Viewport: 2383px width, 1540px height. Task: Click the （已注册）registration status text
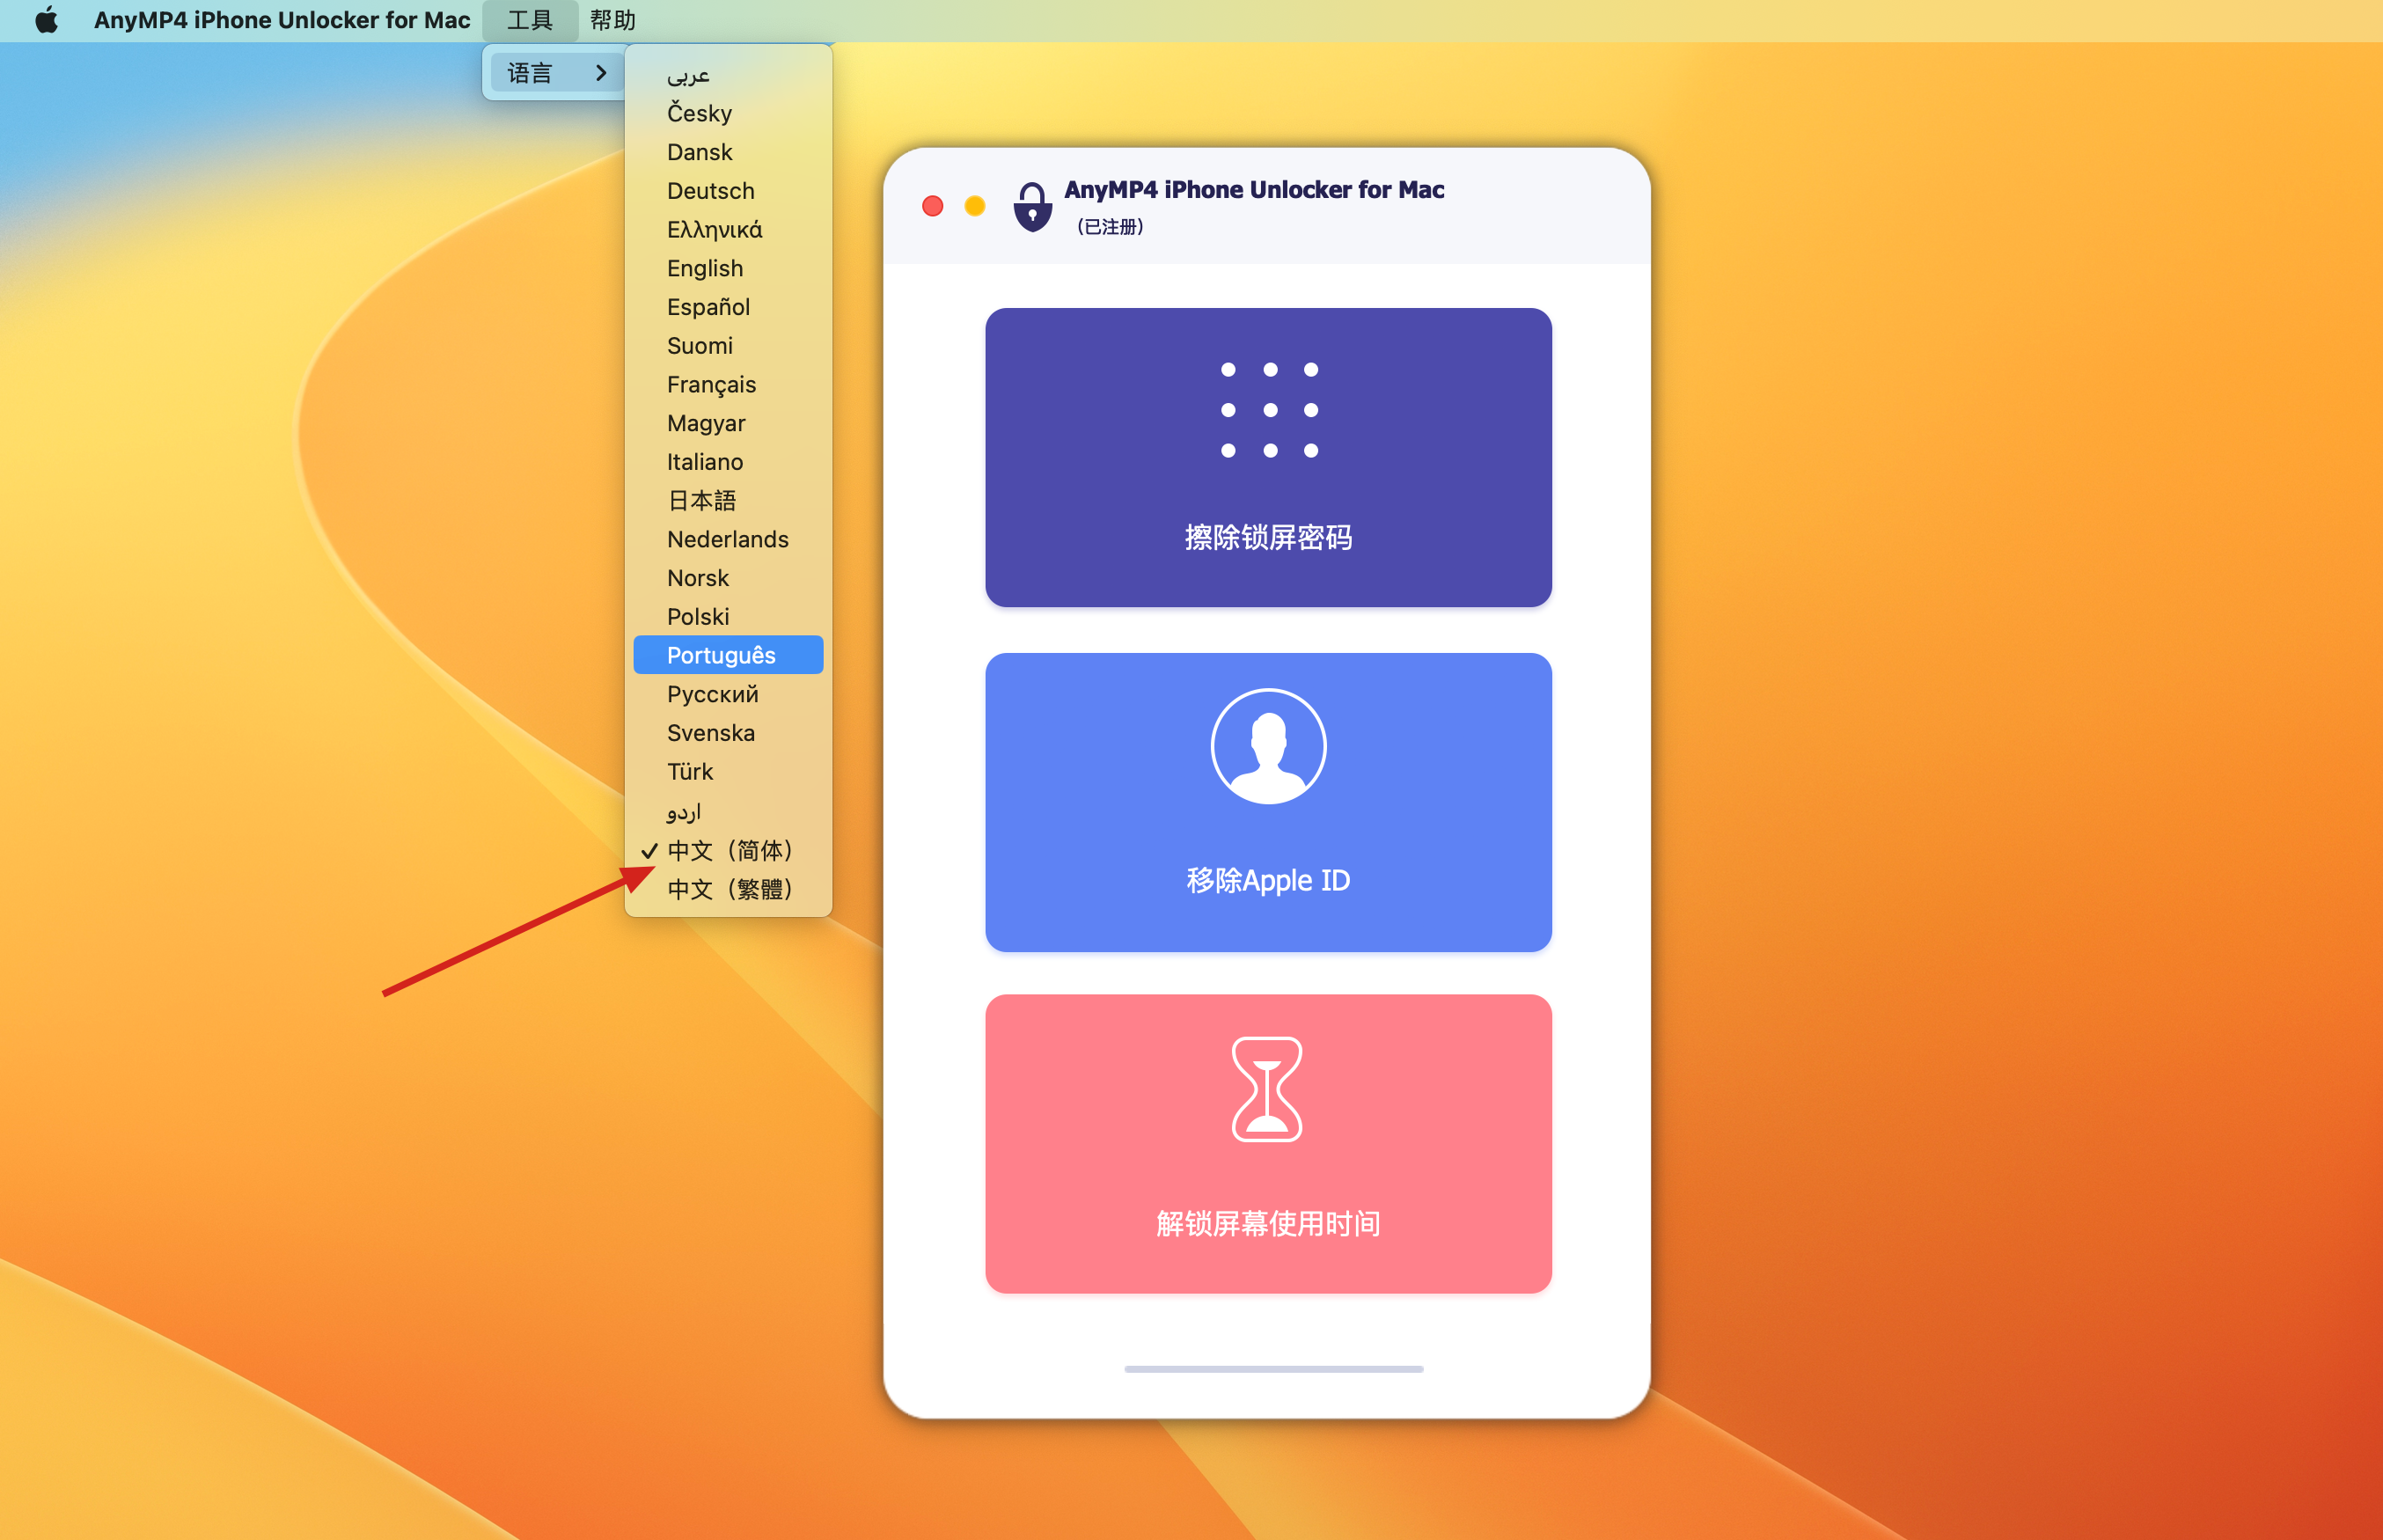[1110, 227]
